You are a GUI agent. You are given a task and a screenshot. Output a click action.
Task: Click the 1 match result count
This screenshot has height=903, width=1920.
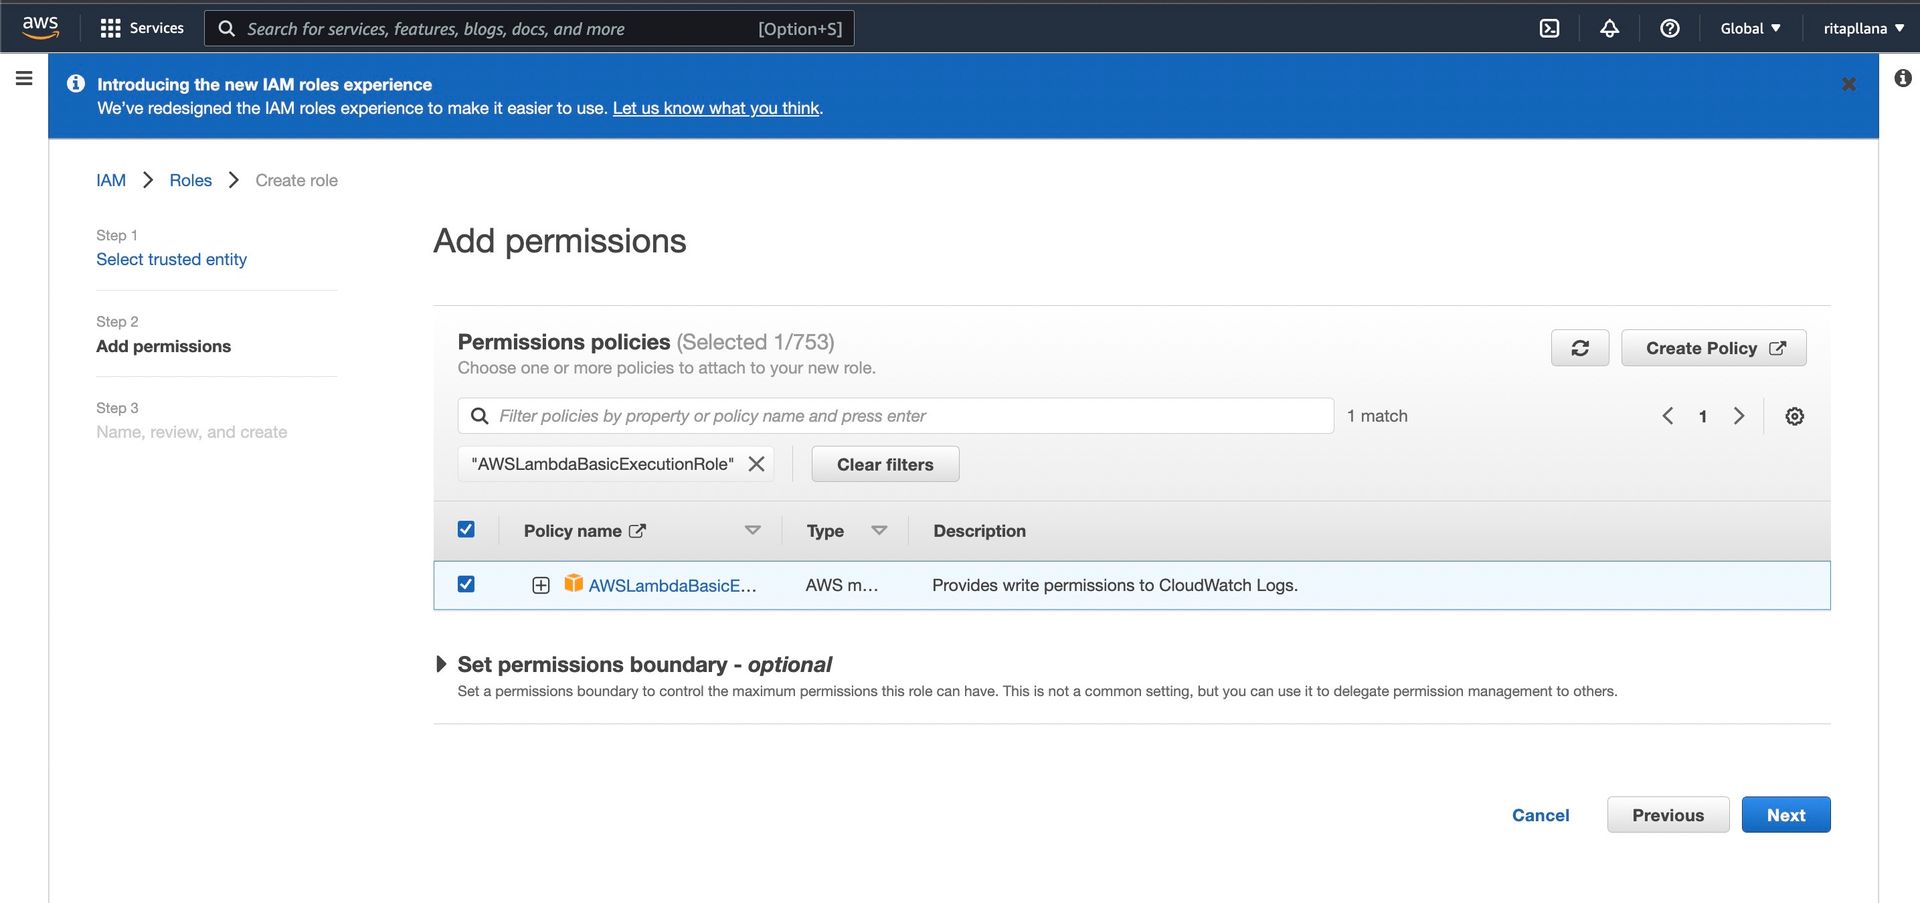1377,416
